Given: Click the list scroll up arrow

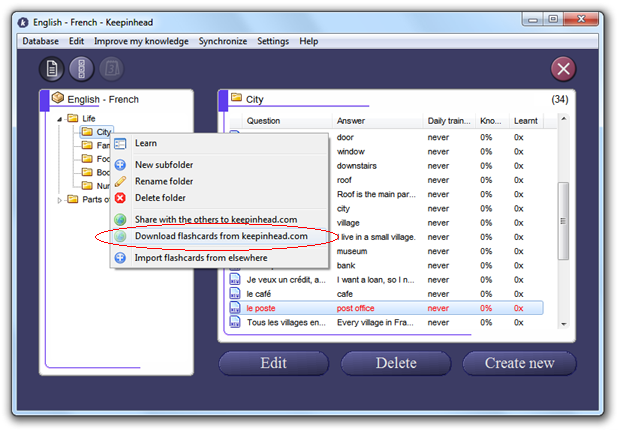Looking at the screenshot, I should coord(563,119).
